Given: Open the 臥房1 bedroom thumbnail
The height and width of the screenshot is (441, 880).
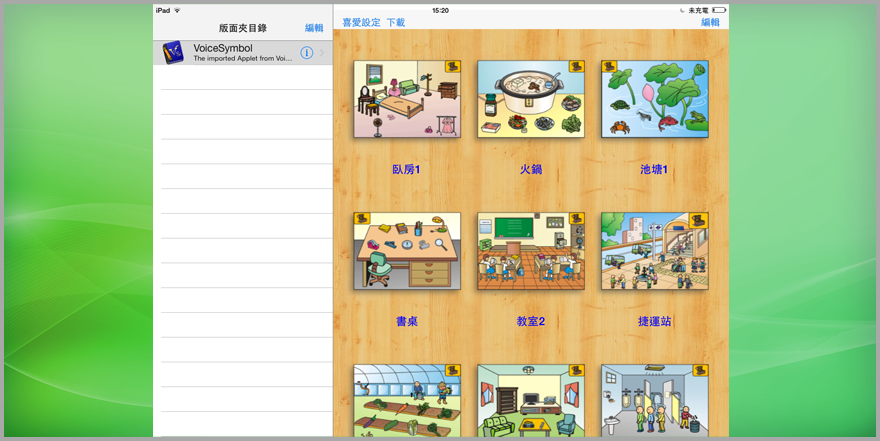Looking at the screenshot, I should pyautogui.click(x=407, y=99).
